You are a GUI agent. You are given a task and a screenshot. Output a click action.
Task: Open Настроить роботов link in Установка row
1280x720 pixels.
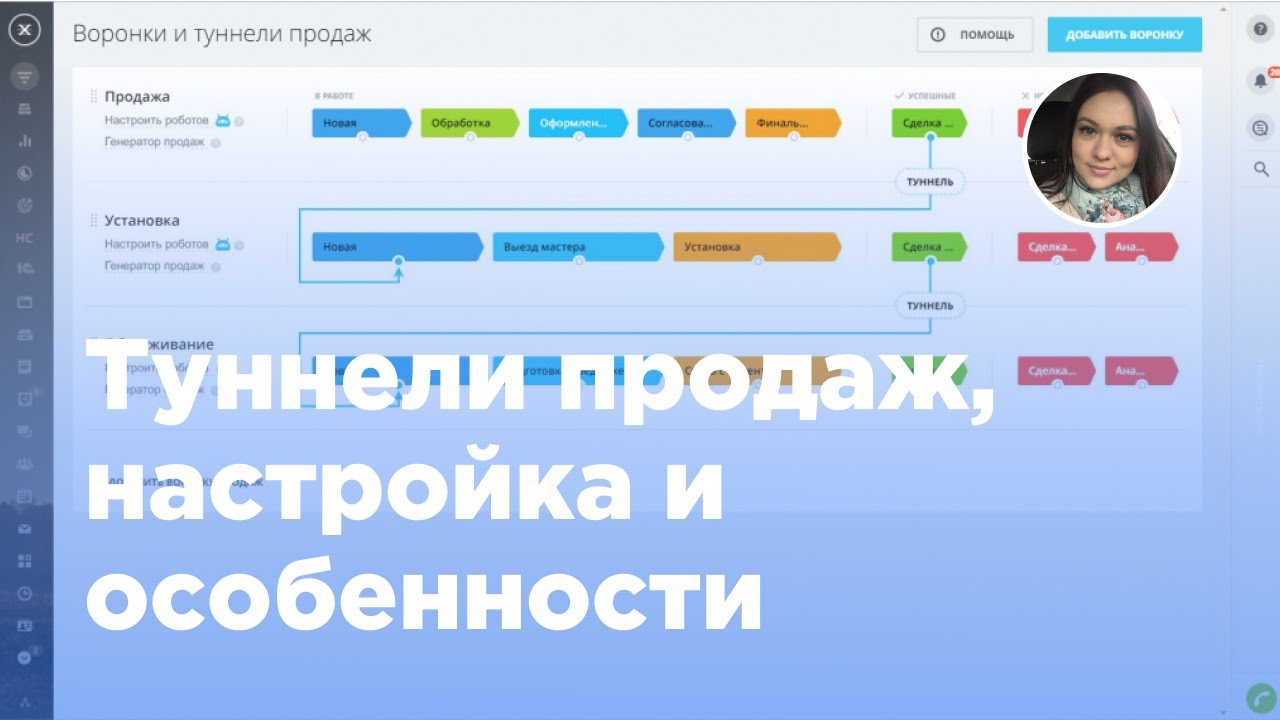(157, 244)
